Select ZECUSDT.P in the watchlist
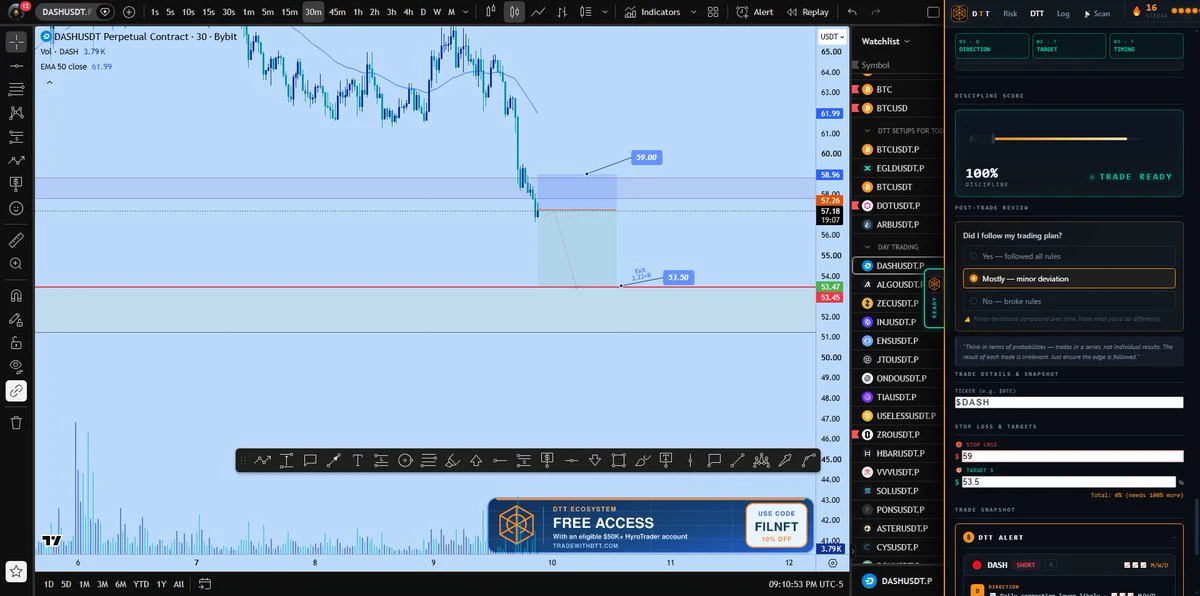 (897, 303)
